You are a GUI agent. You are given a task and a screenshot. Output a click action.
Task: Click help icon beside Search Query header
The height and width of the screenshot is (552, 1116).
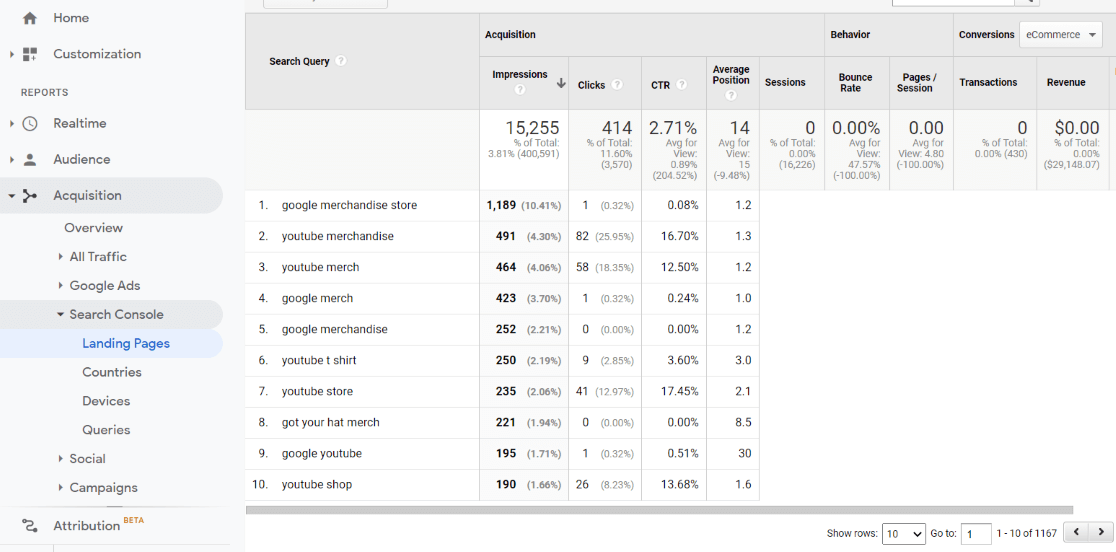click(341, 61)
